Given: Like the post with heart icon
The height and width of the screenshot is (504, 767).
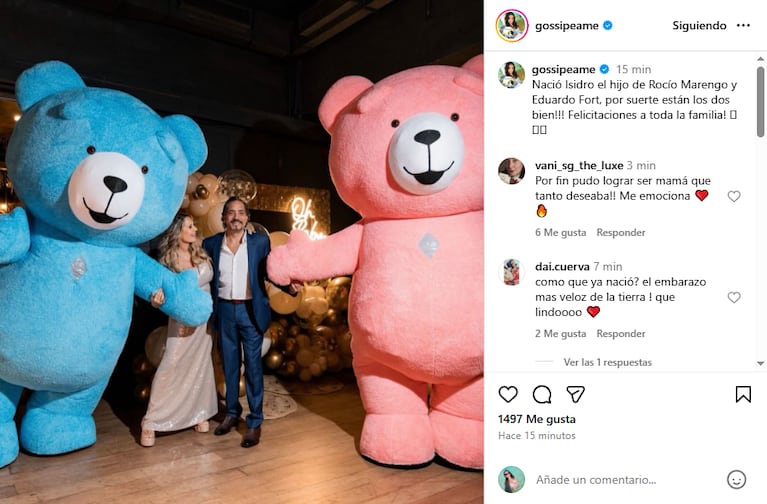Looking at the screenshot, I should click(508, 394).
